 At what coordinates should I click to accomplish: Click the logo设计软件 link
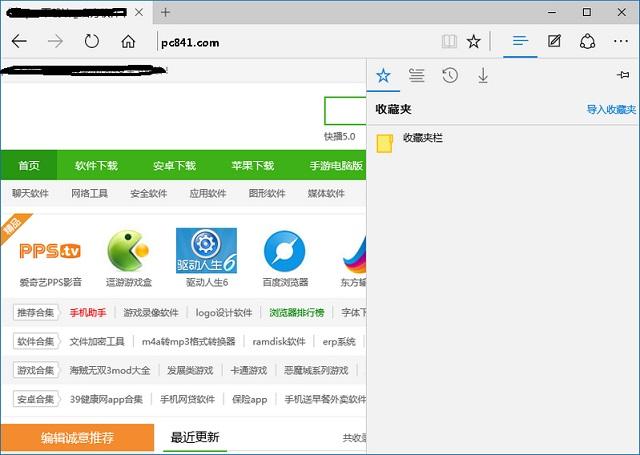224,313
